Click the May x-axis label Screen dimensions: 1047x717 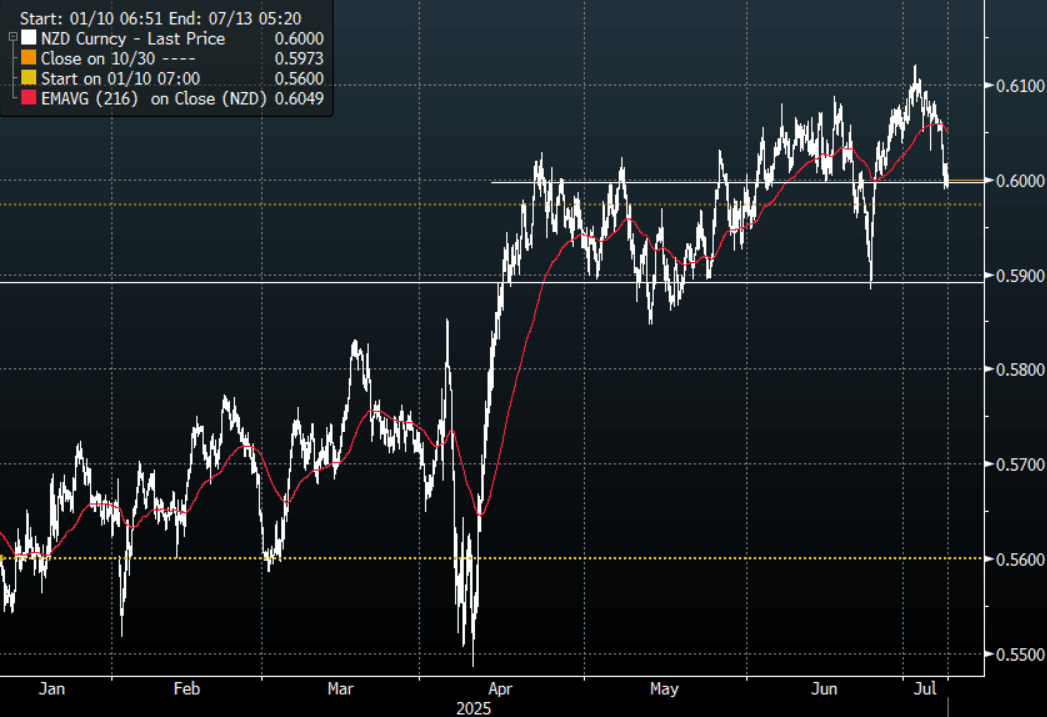[664, 688]
